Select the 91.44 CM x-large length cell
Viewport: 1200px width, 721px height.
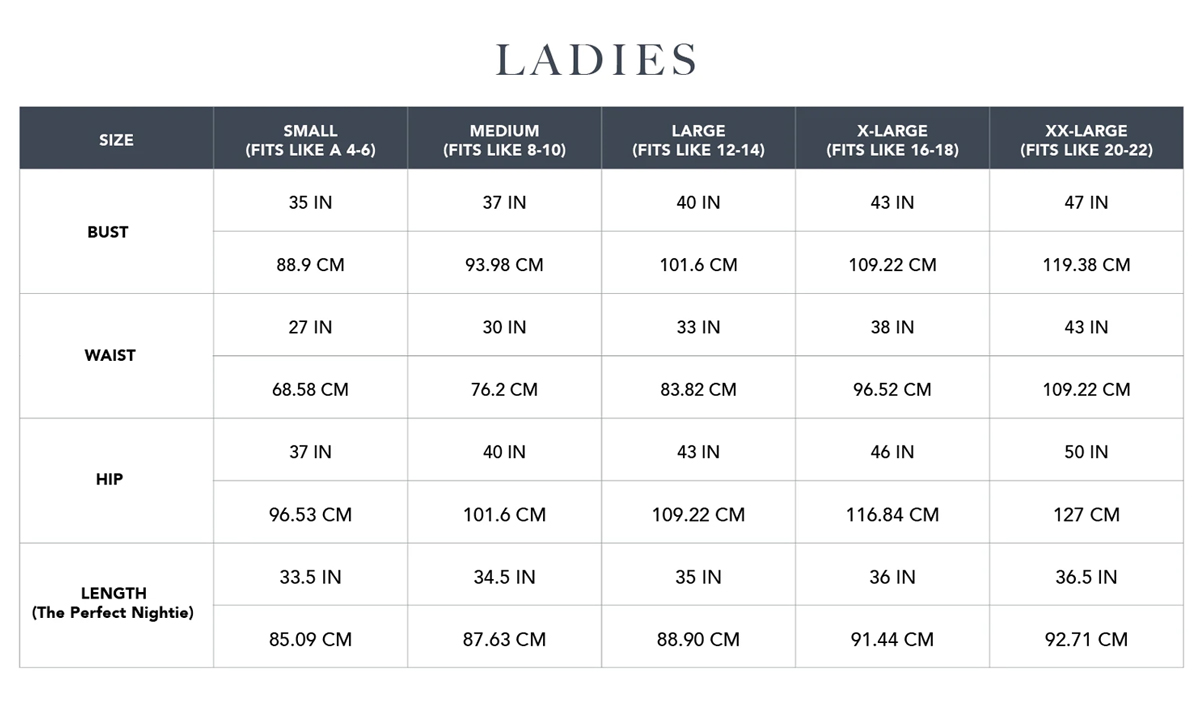click(892, 638)
